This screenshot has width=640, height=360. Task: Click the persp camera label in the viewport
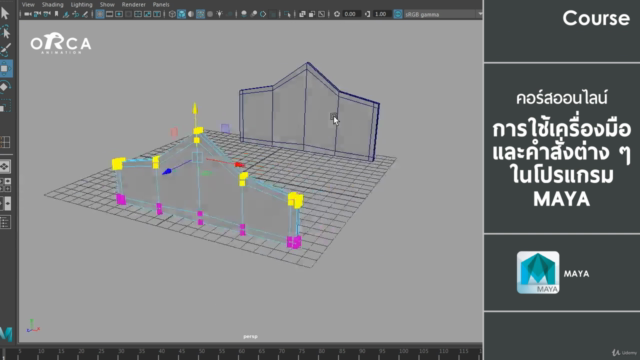(250, 336)
